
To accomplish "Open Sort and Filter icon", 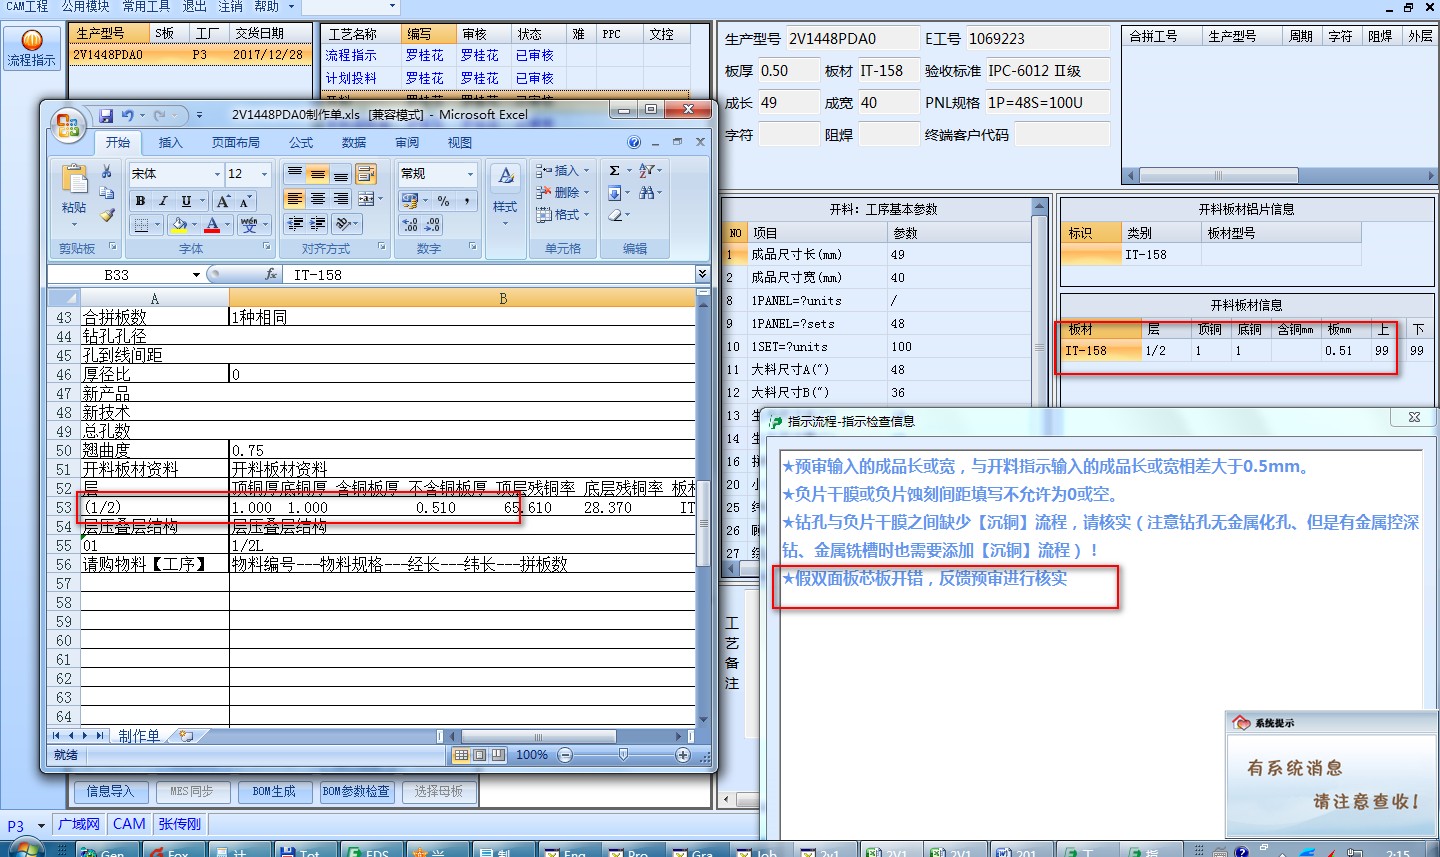I will [x=647, y=171].
